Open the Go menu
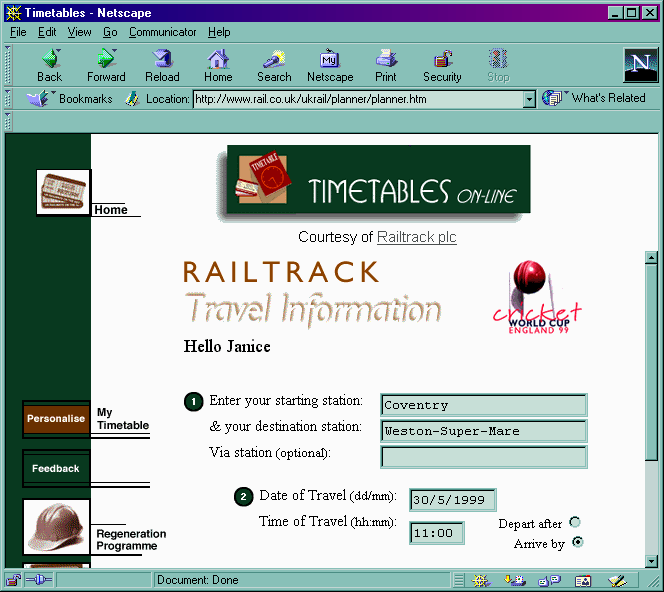 point(110,32)
